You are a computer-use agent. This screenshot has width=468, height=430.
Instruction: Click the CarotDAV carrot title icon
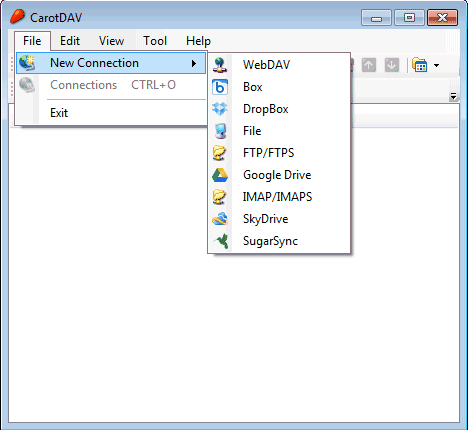point(17,16)
